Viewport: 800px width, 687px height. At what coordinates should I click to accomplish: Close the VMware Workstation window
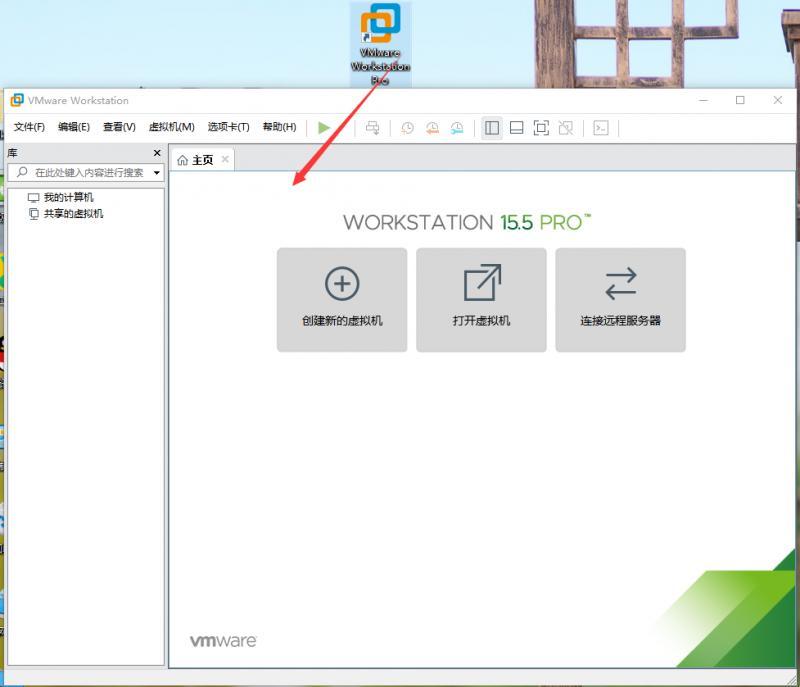(778, 100)
